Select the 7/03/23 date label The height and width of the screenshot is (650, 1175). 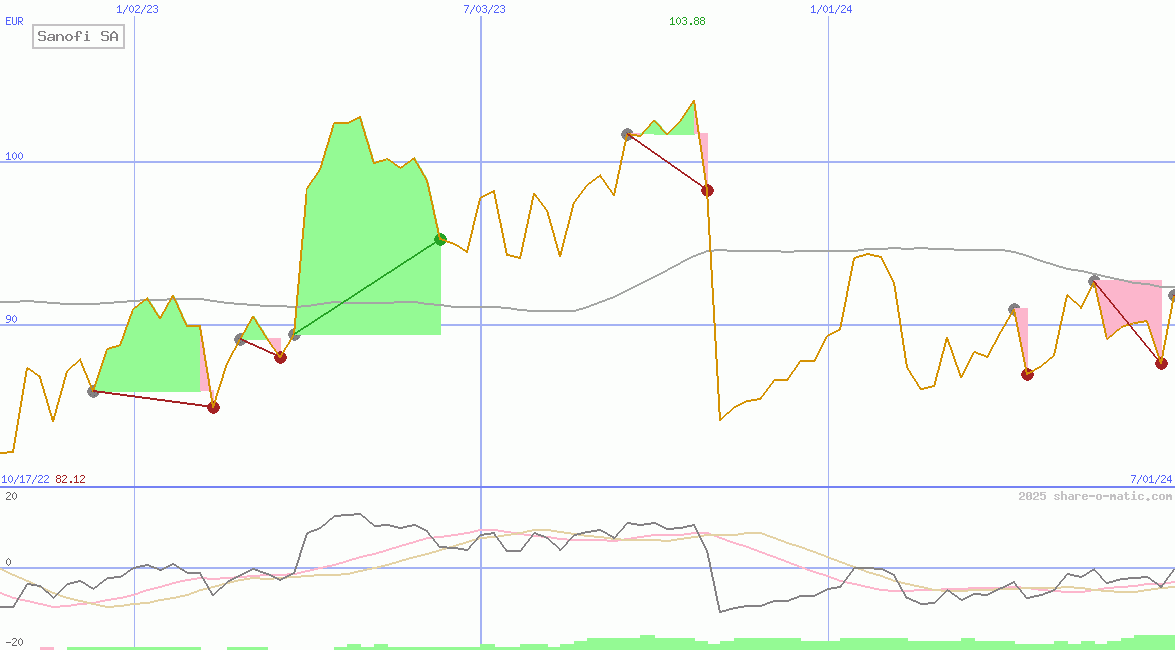coord(484,9)
